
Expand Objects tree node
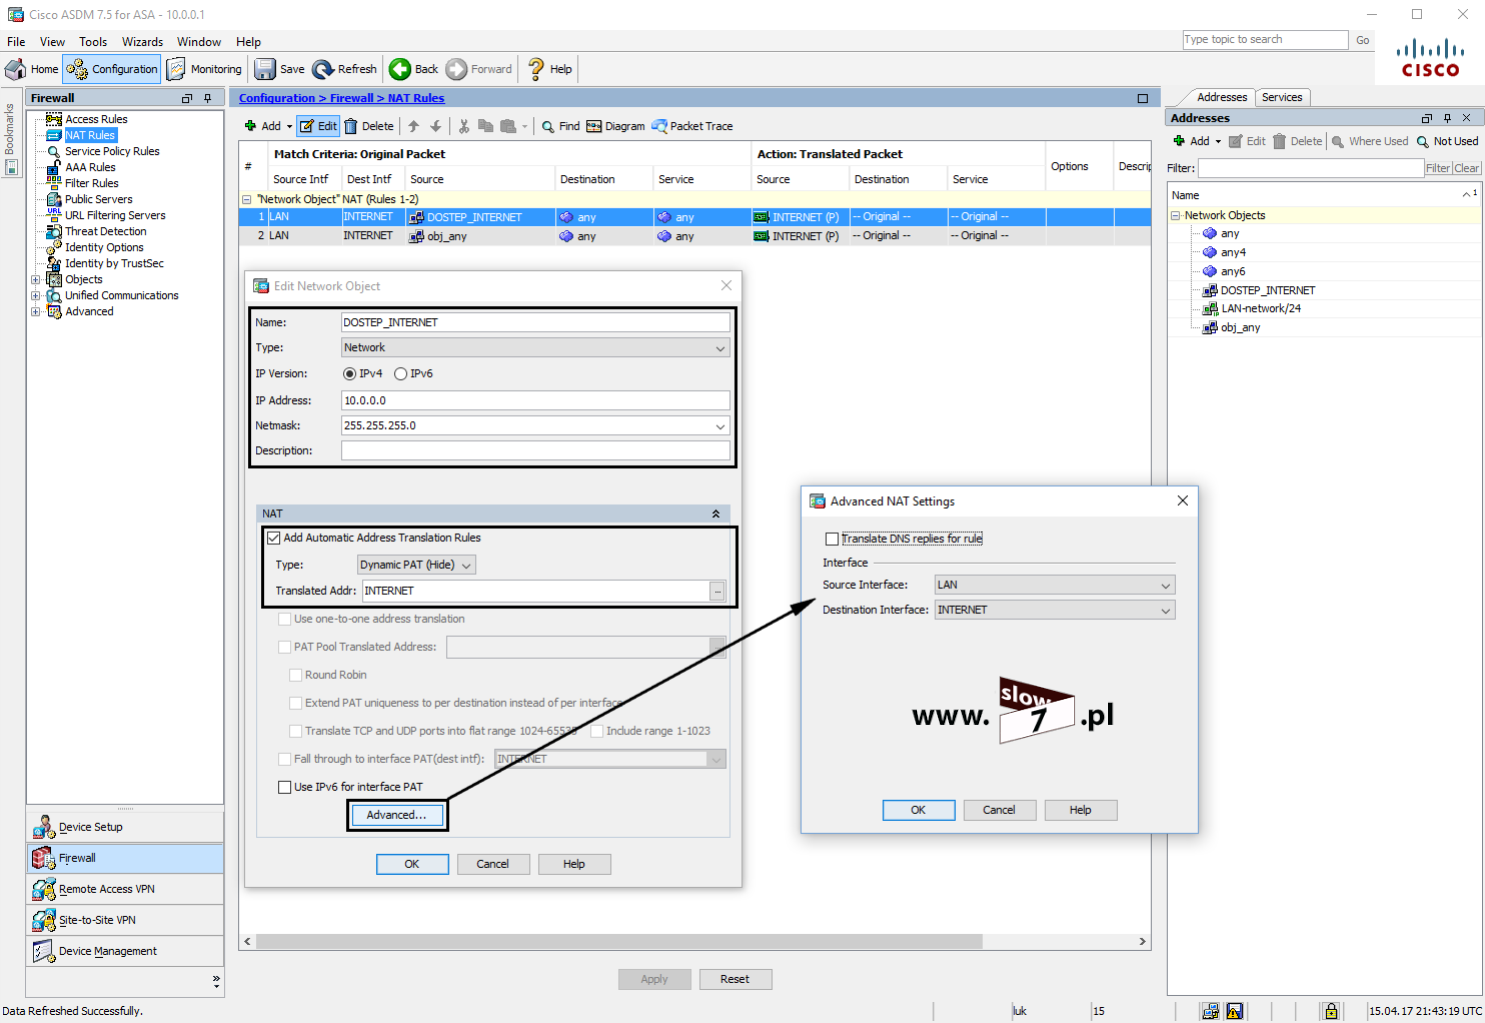(x=36, y=279)
